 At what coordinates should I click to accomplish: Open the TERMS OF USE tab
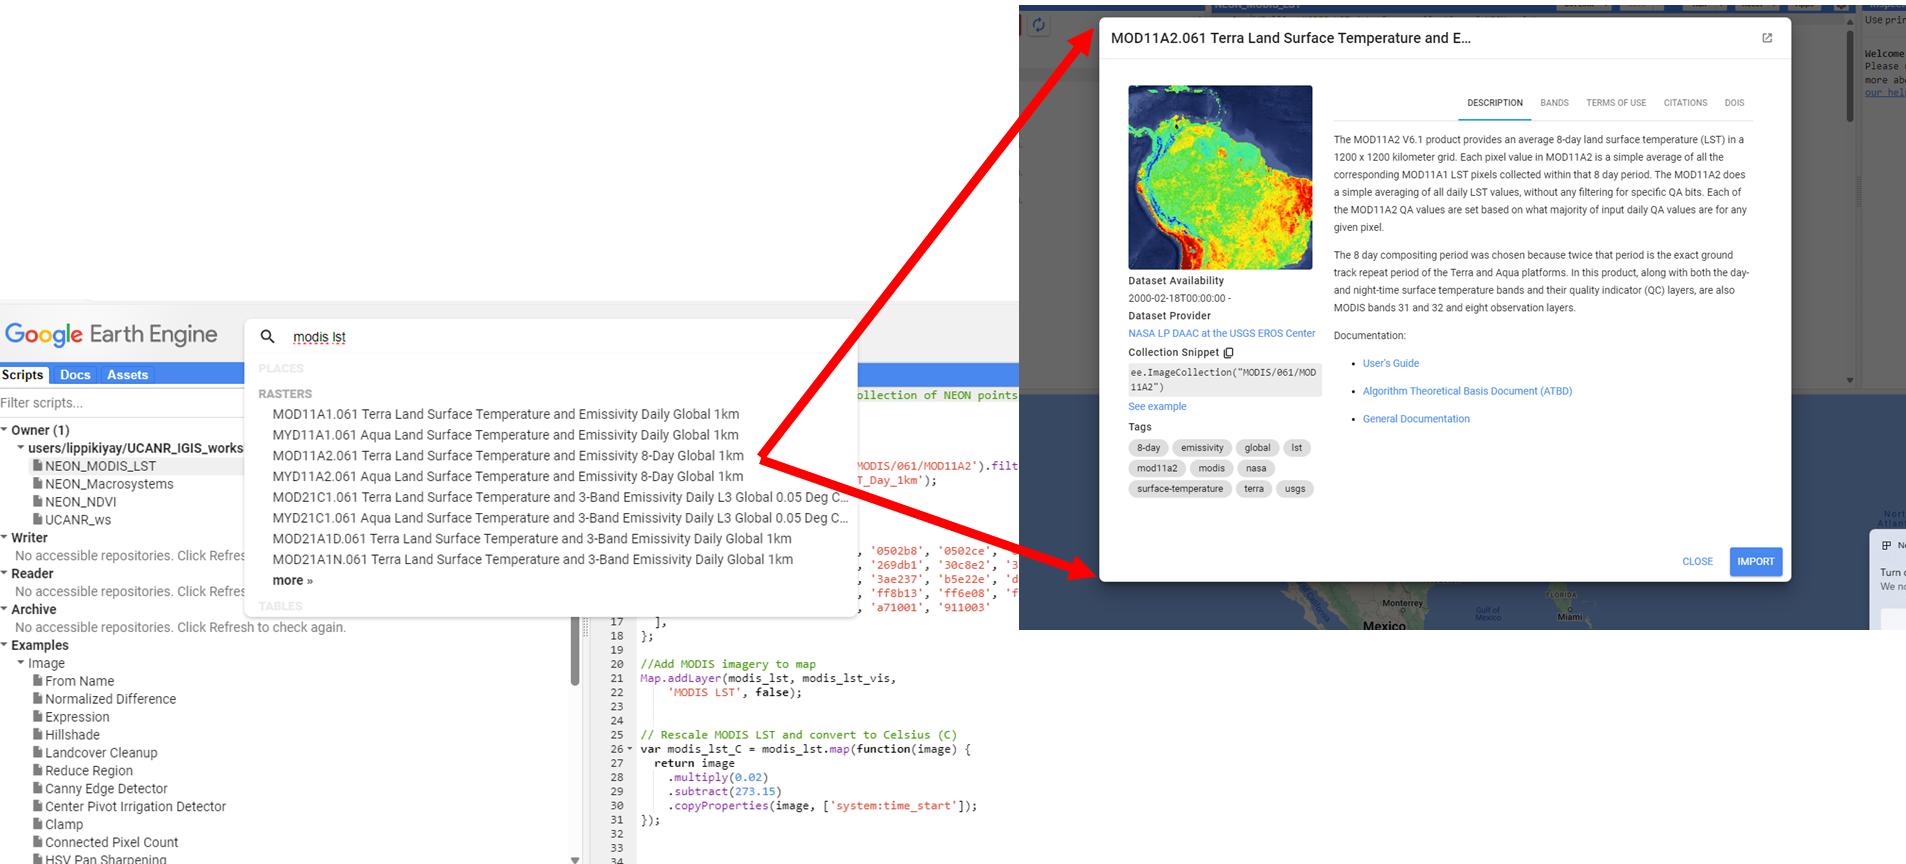click(x=1616, y=103)
